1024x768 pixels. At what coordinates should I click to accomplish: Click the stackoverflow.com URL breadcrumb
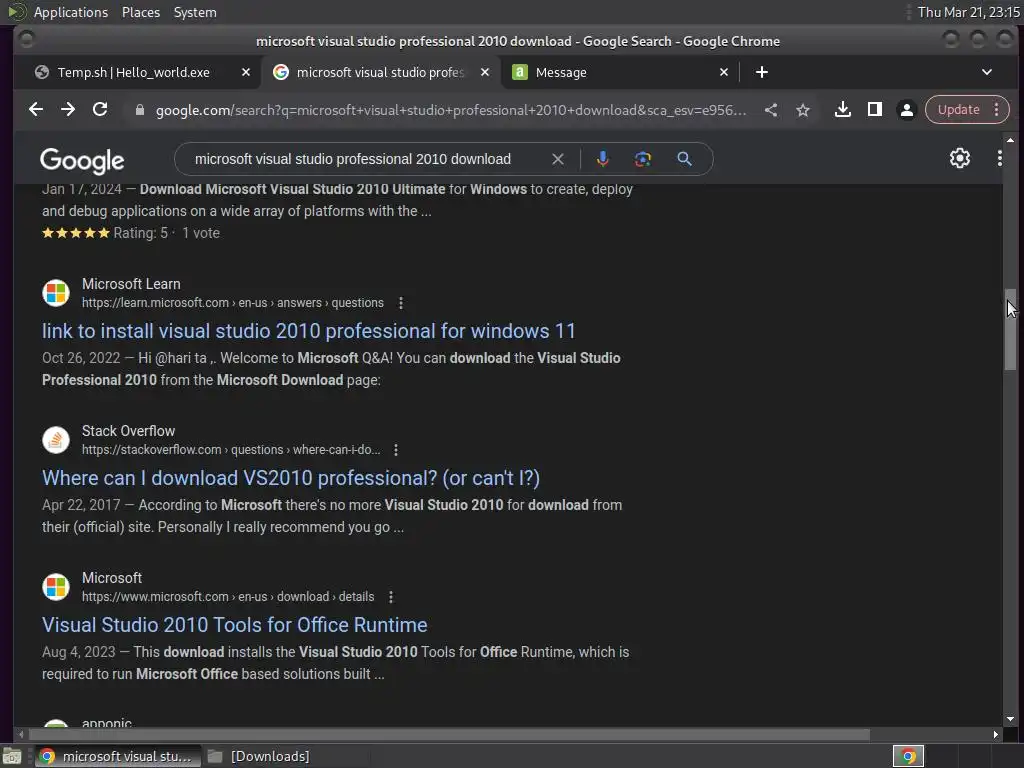(x=231, y=450)
